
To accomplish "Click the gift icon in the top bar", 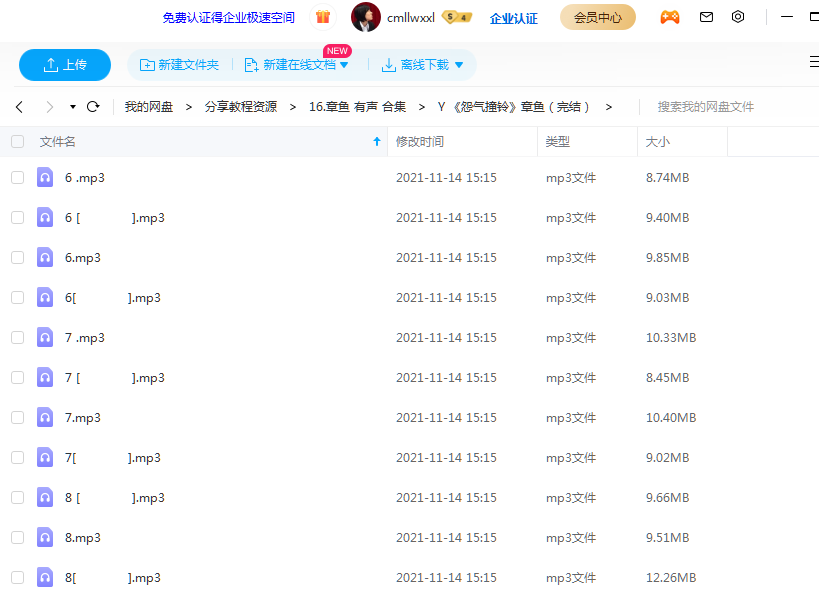I will [x=322, y=16].
